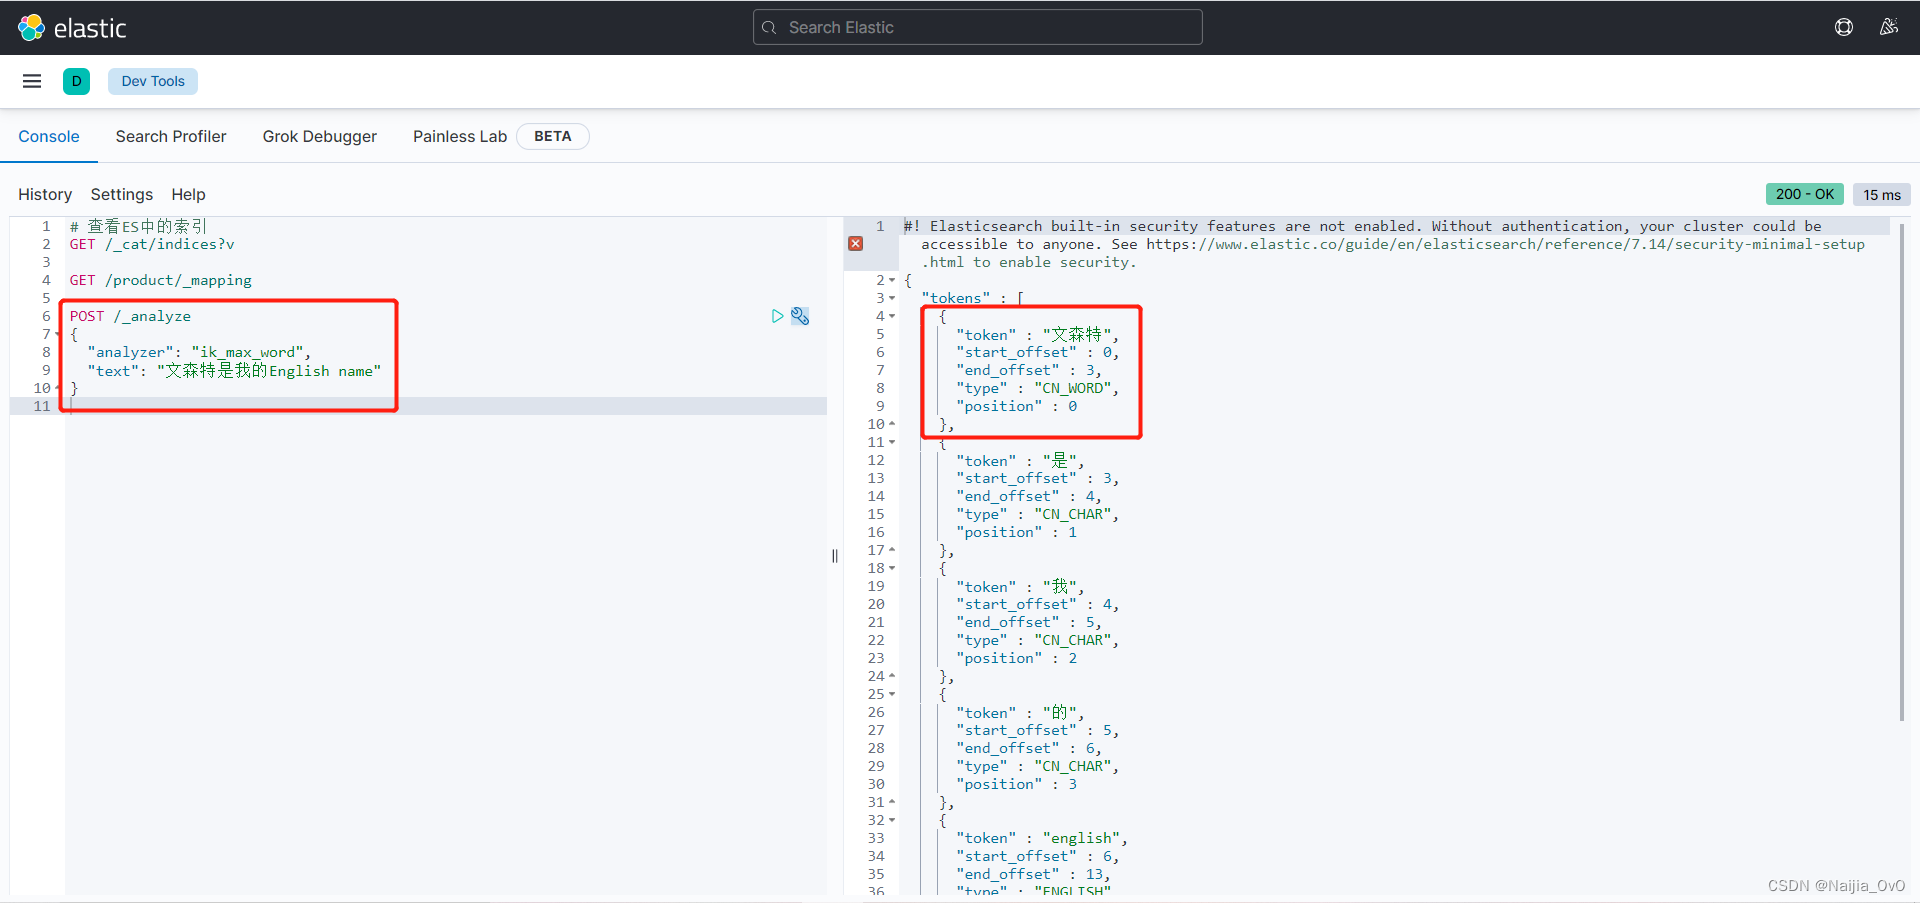Collapse first token object at line 4
1920x903 pixels.
click(892, 316)
